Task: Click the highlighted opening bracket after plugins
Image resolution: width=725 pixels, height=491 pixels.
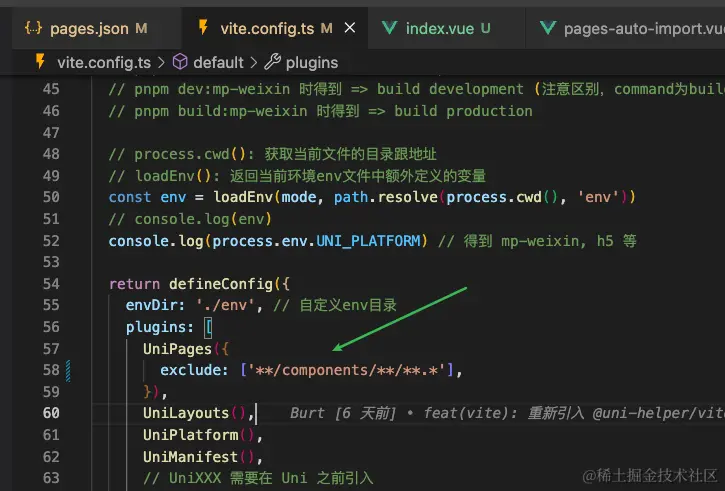Action: [x=208, y=327]
